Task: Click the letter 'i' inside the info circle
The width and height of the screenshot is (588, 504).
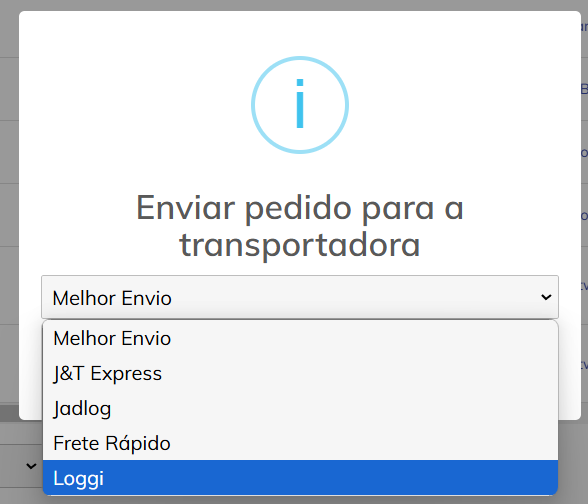Action: tap(300, 104)
